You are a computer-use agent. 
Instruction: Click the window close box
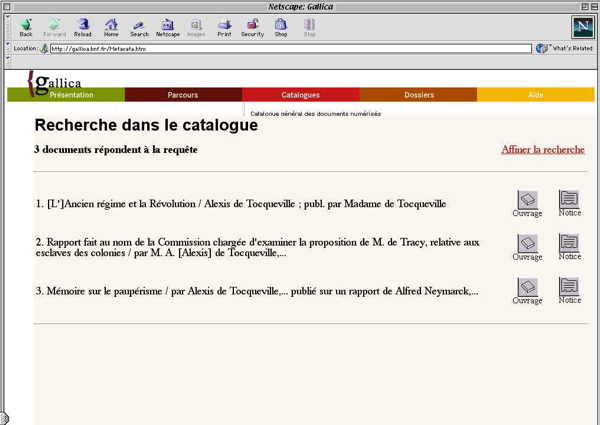(7, 7)
